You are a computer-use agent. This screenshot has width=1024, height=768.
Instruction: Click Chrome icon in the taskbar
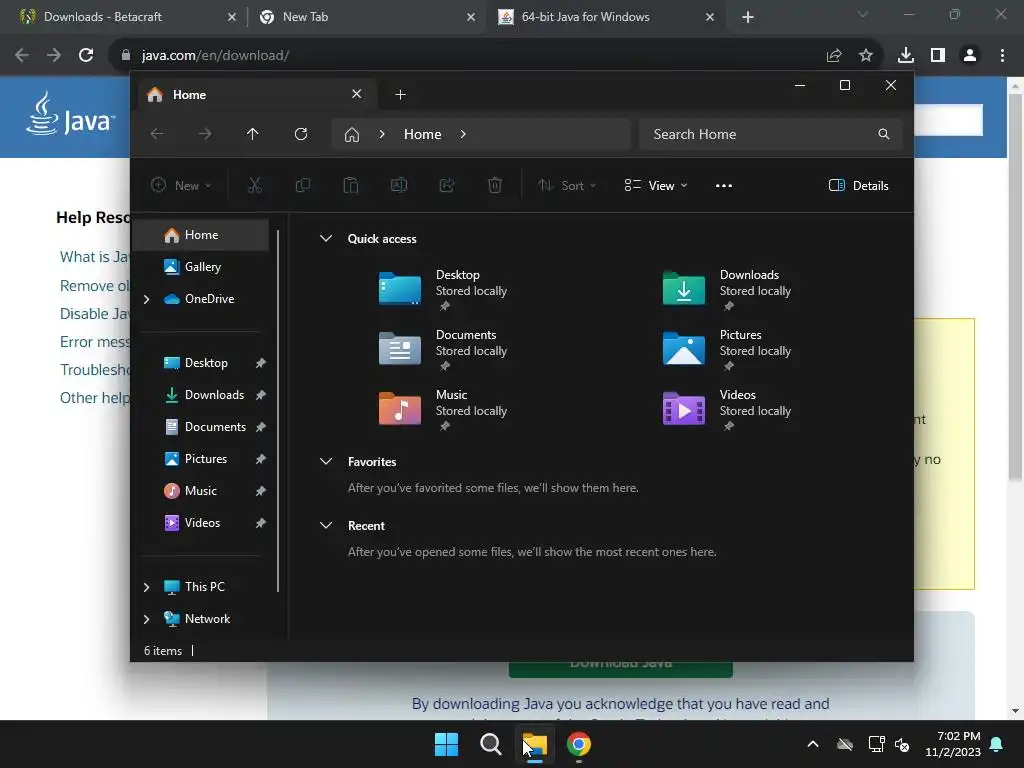coord(579,744)
